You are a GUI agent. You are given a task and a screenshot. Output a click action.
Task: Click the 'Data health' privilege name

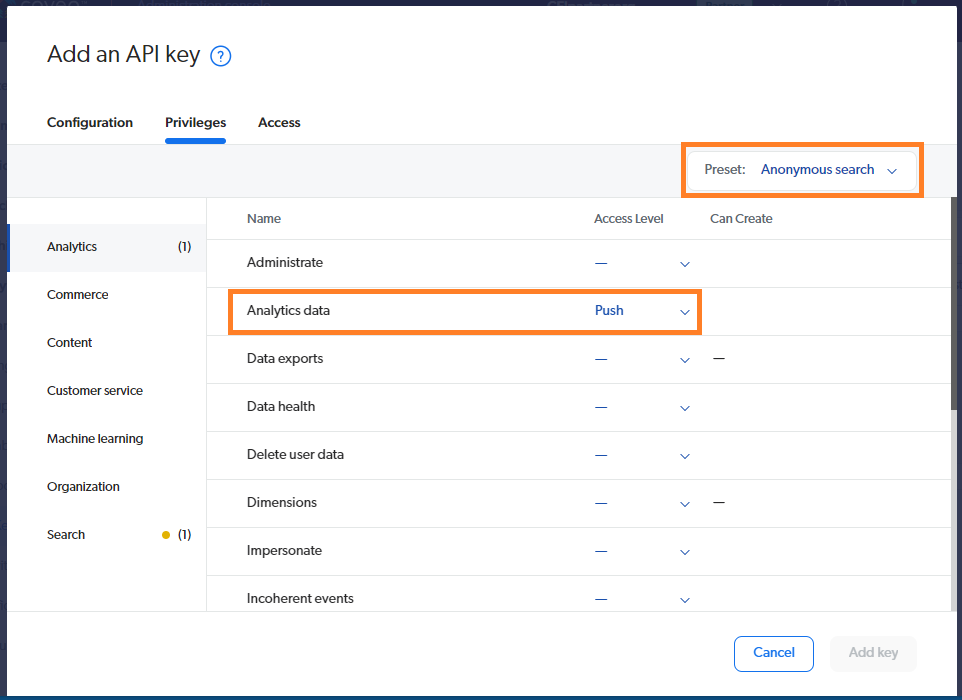click(x=281, y=406)
